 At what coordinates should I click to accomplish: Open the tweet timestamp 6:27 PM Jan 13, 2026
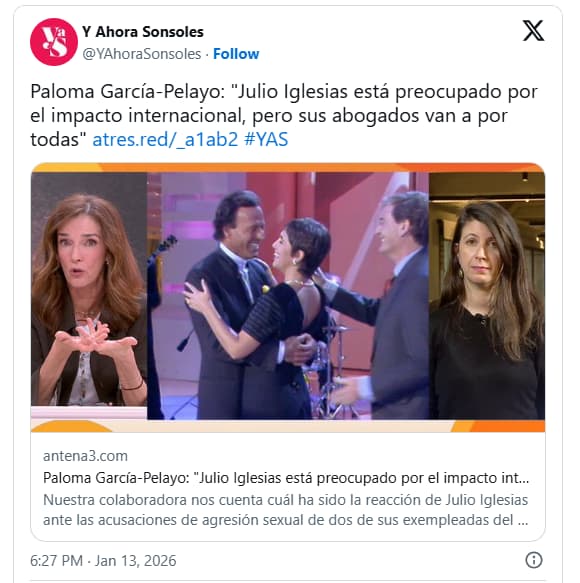click(x=103, y=561)
